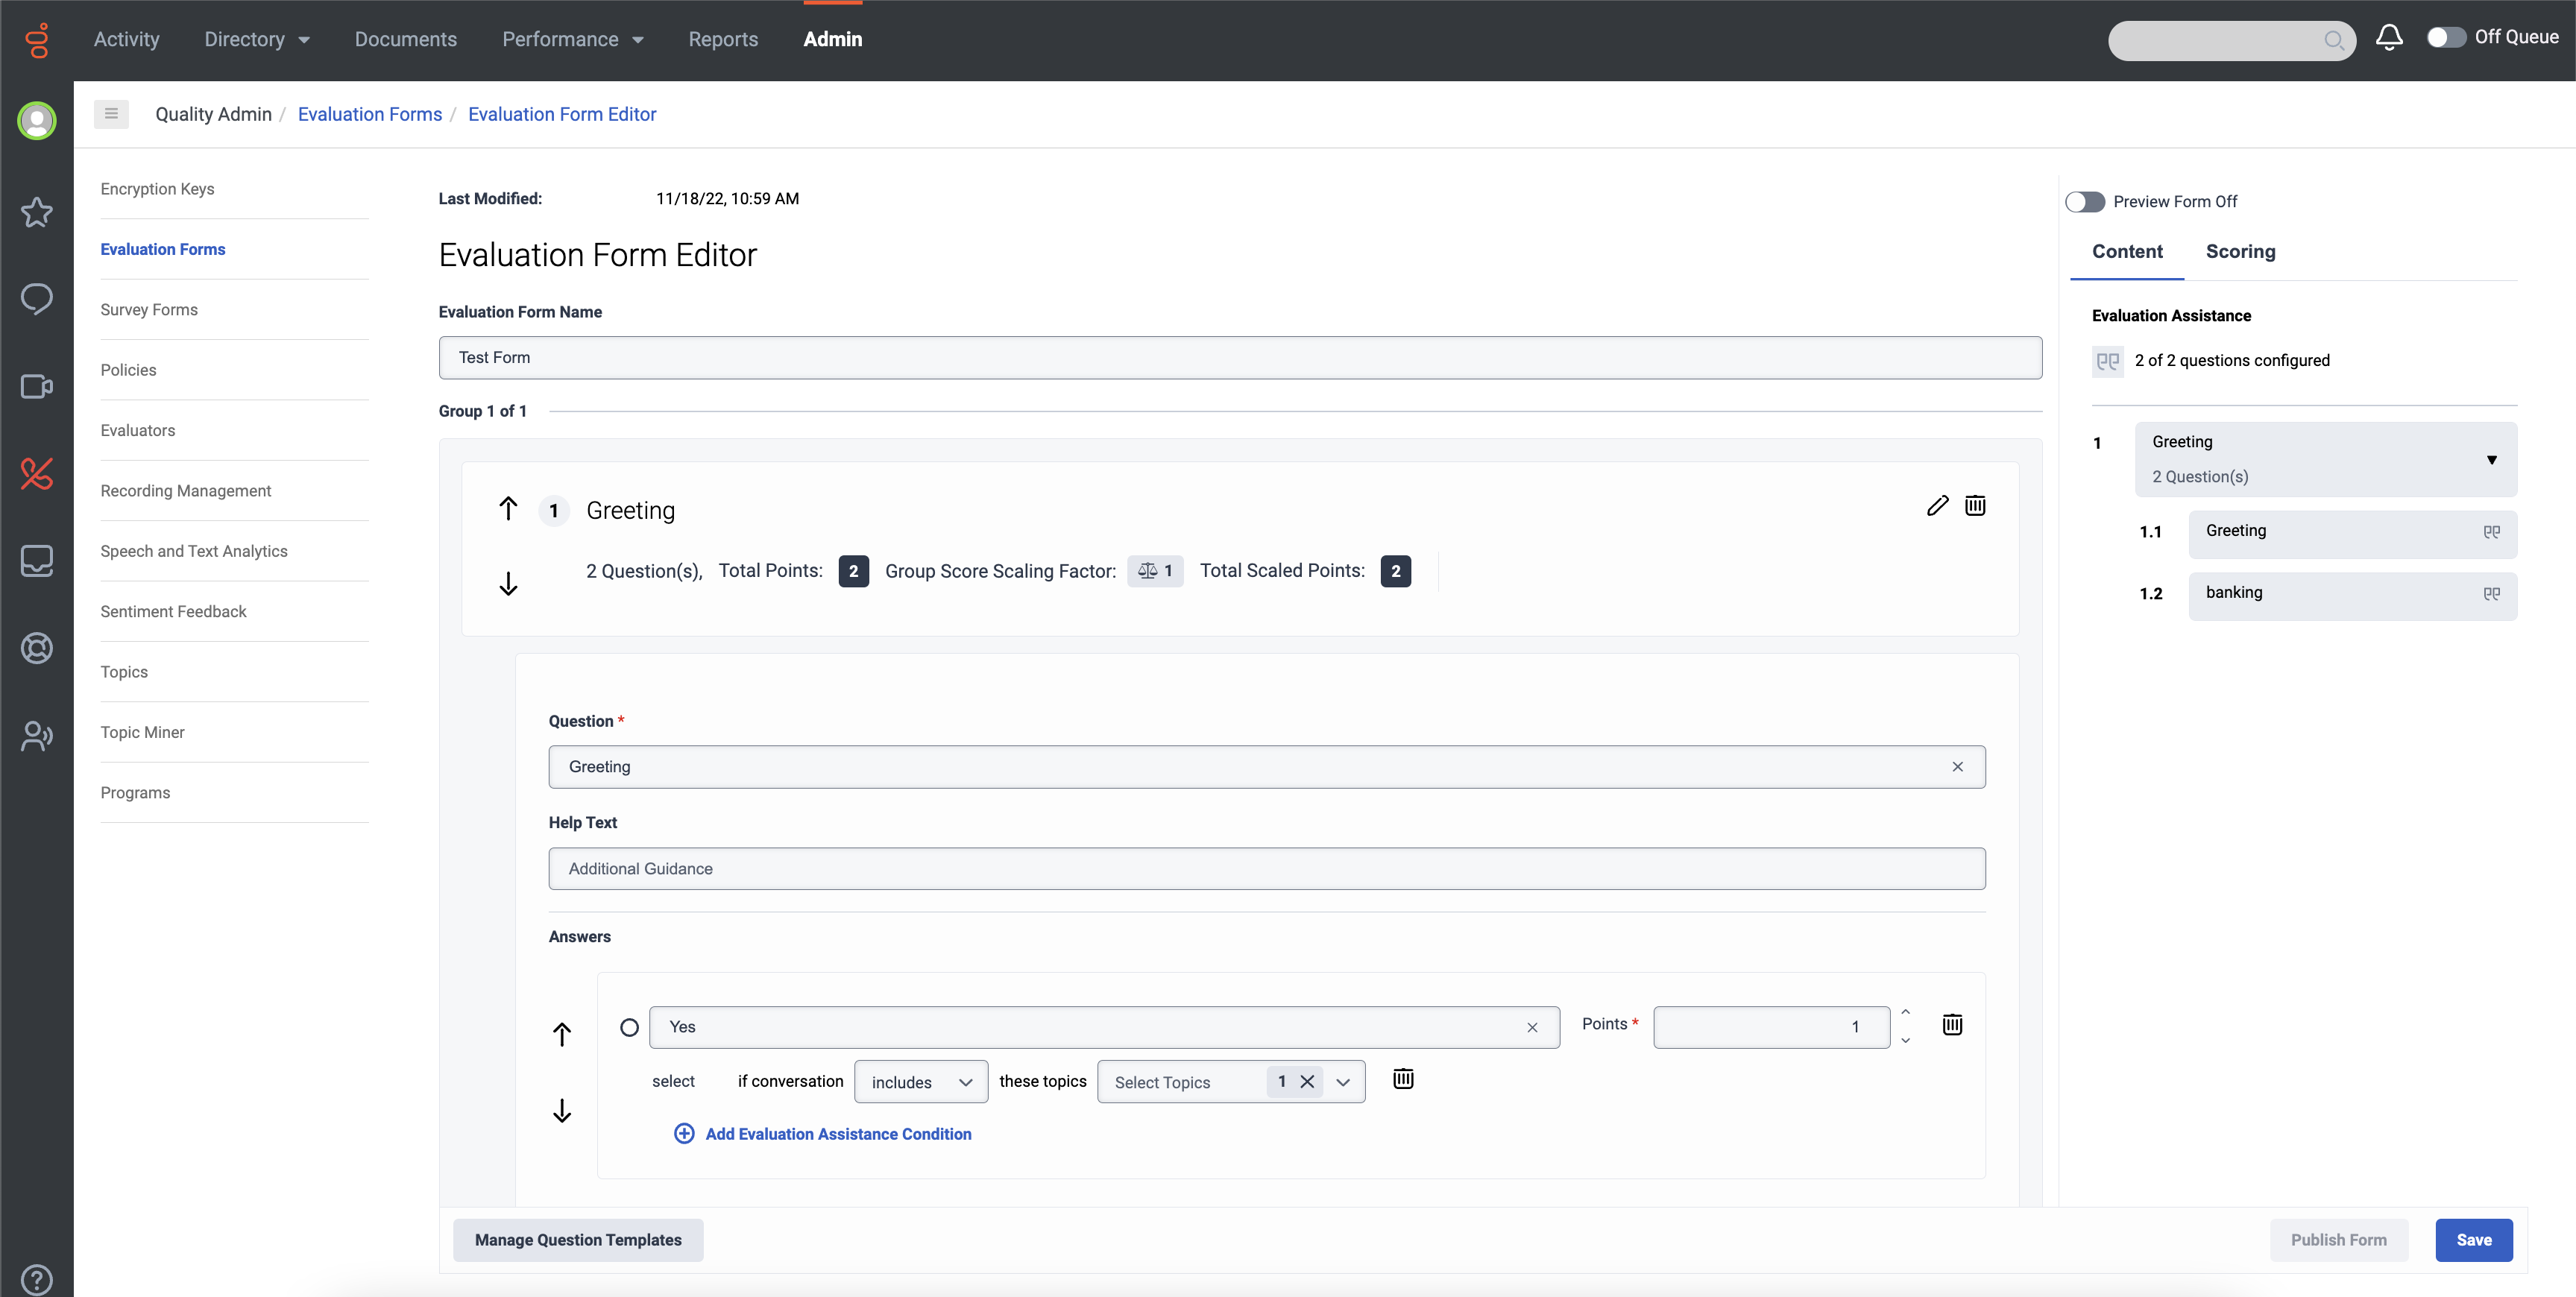This screenshot has height=1297, width=2576.
Task: Open the includes condition dropdown
Action: pos(919,1081)
